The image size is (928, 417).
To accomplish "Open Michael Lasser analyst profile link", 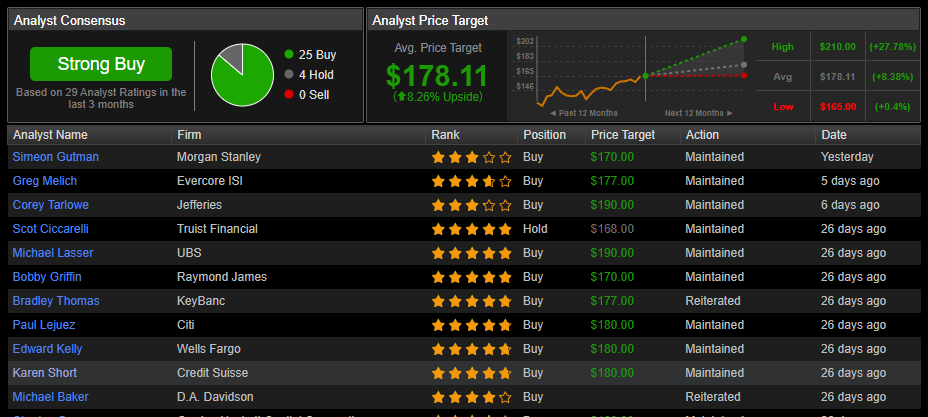I will click(53, 253).
